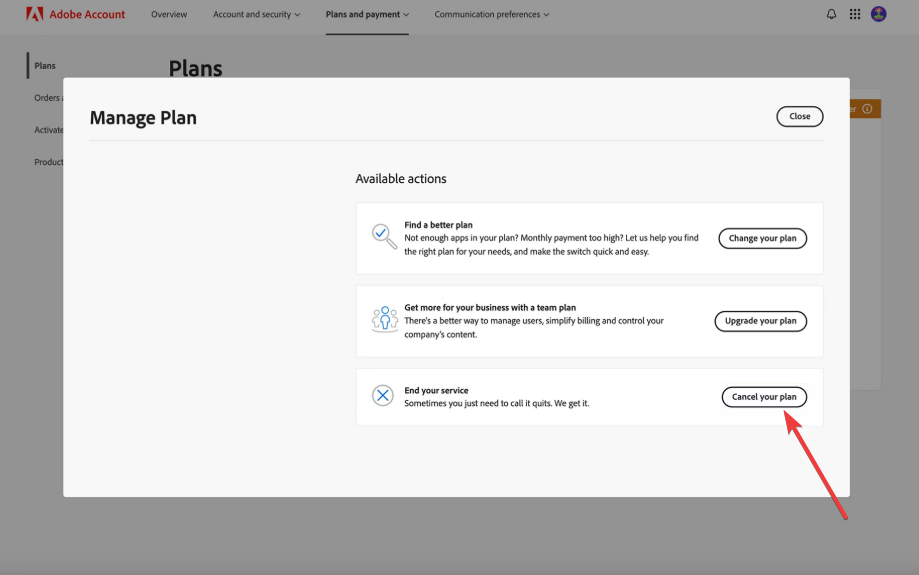The width and height of the screenshot is (919, 575).
Task: Click the Adobe Account title text
Action: (90, 15)
